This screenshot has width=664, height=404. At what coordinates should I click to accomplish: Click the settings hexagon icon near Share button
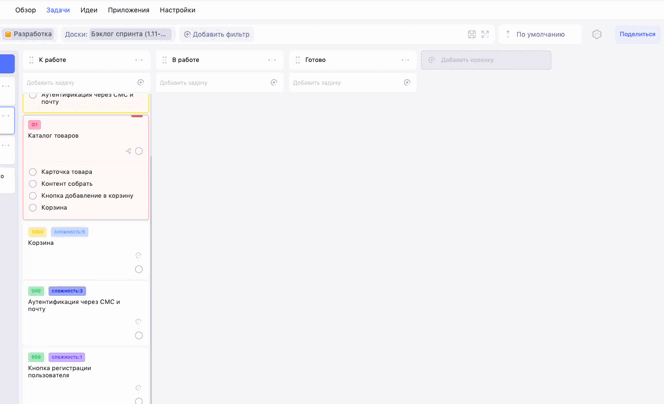pyautogui.click(x=597, y=34)
